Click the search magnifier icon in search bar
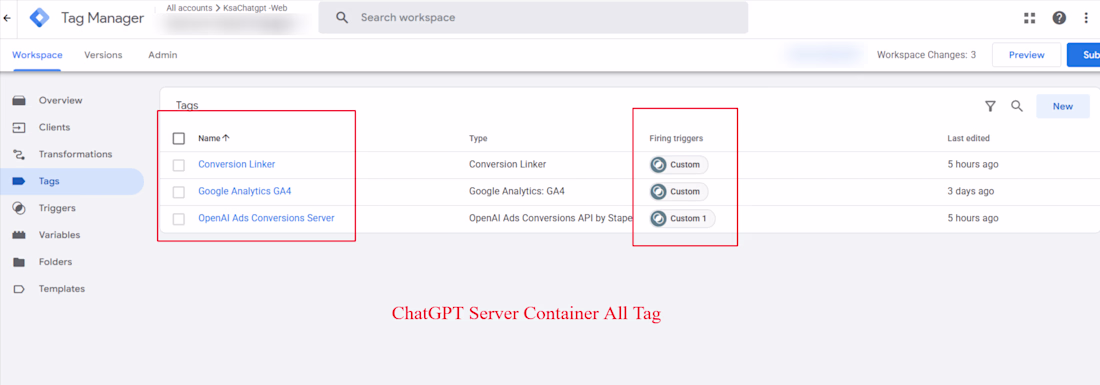 tap(342, 18)
